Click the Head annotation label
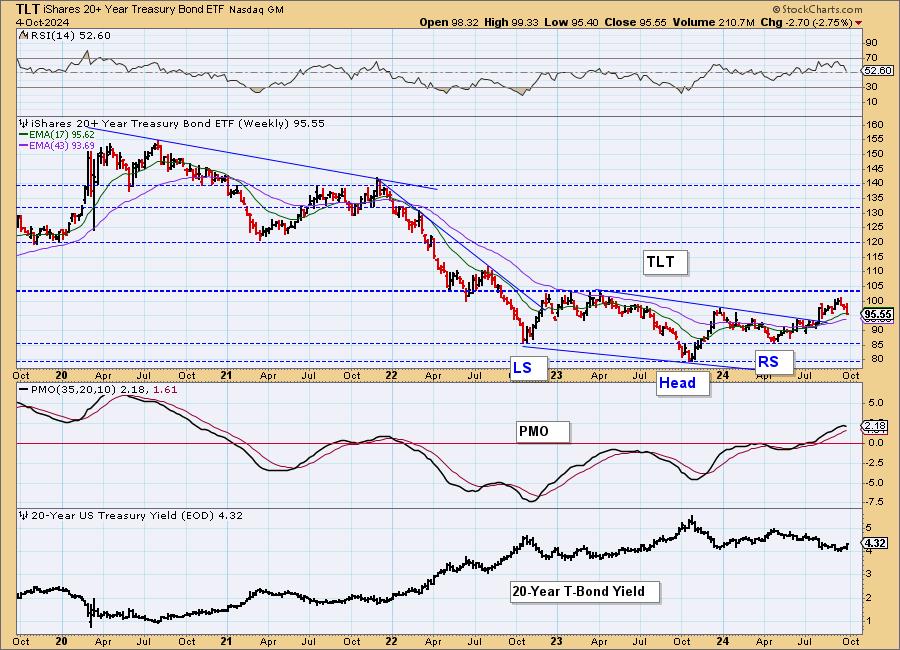This screenshot has width=900, height=650. [682, 383]
